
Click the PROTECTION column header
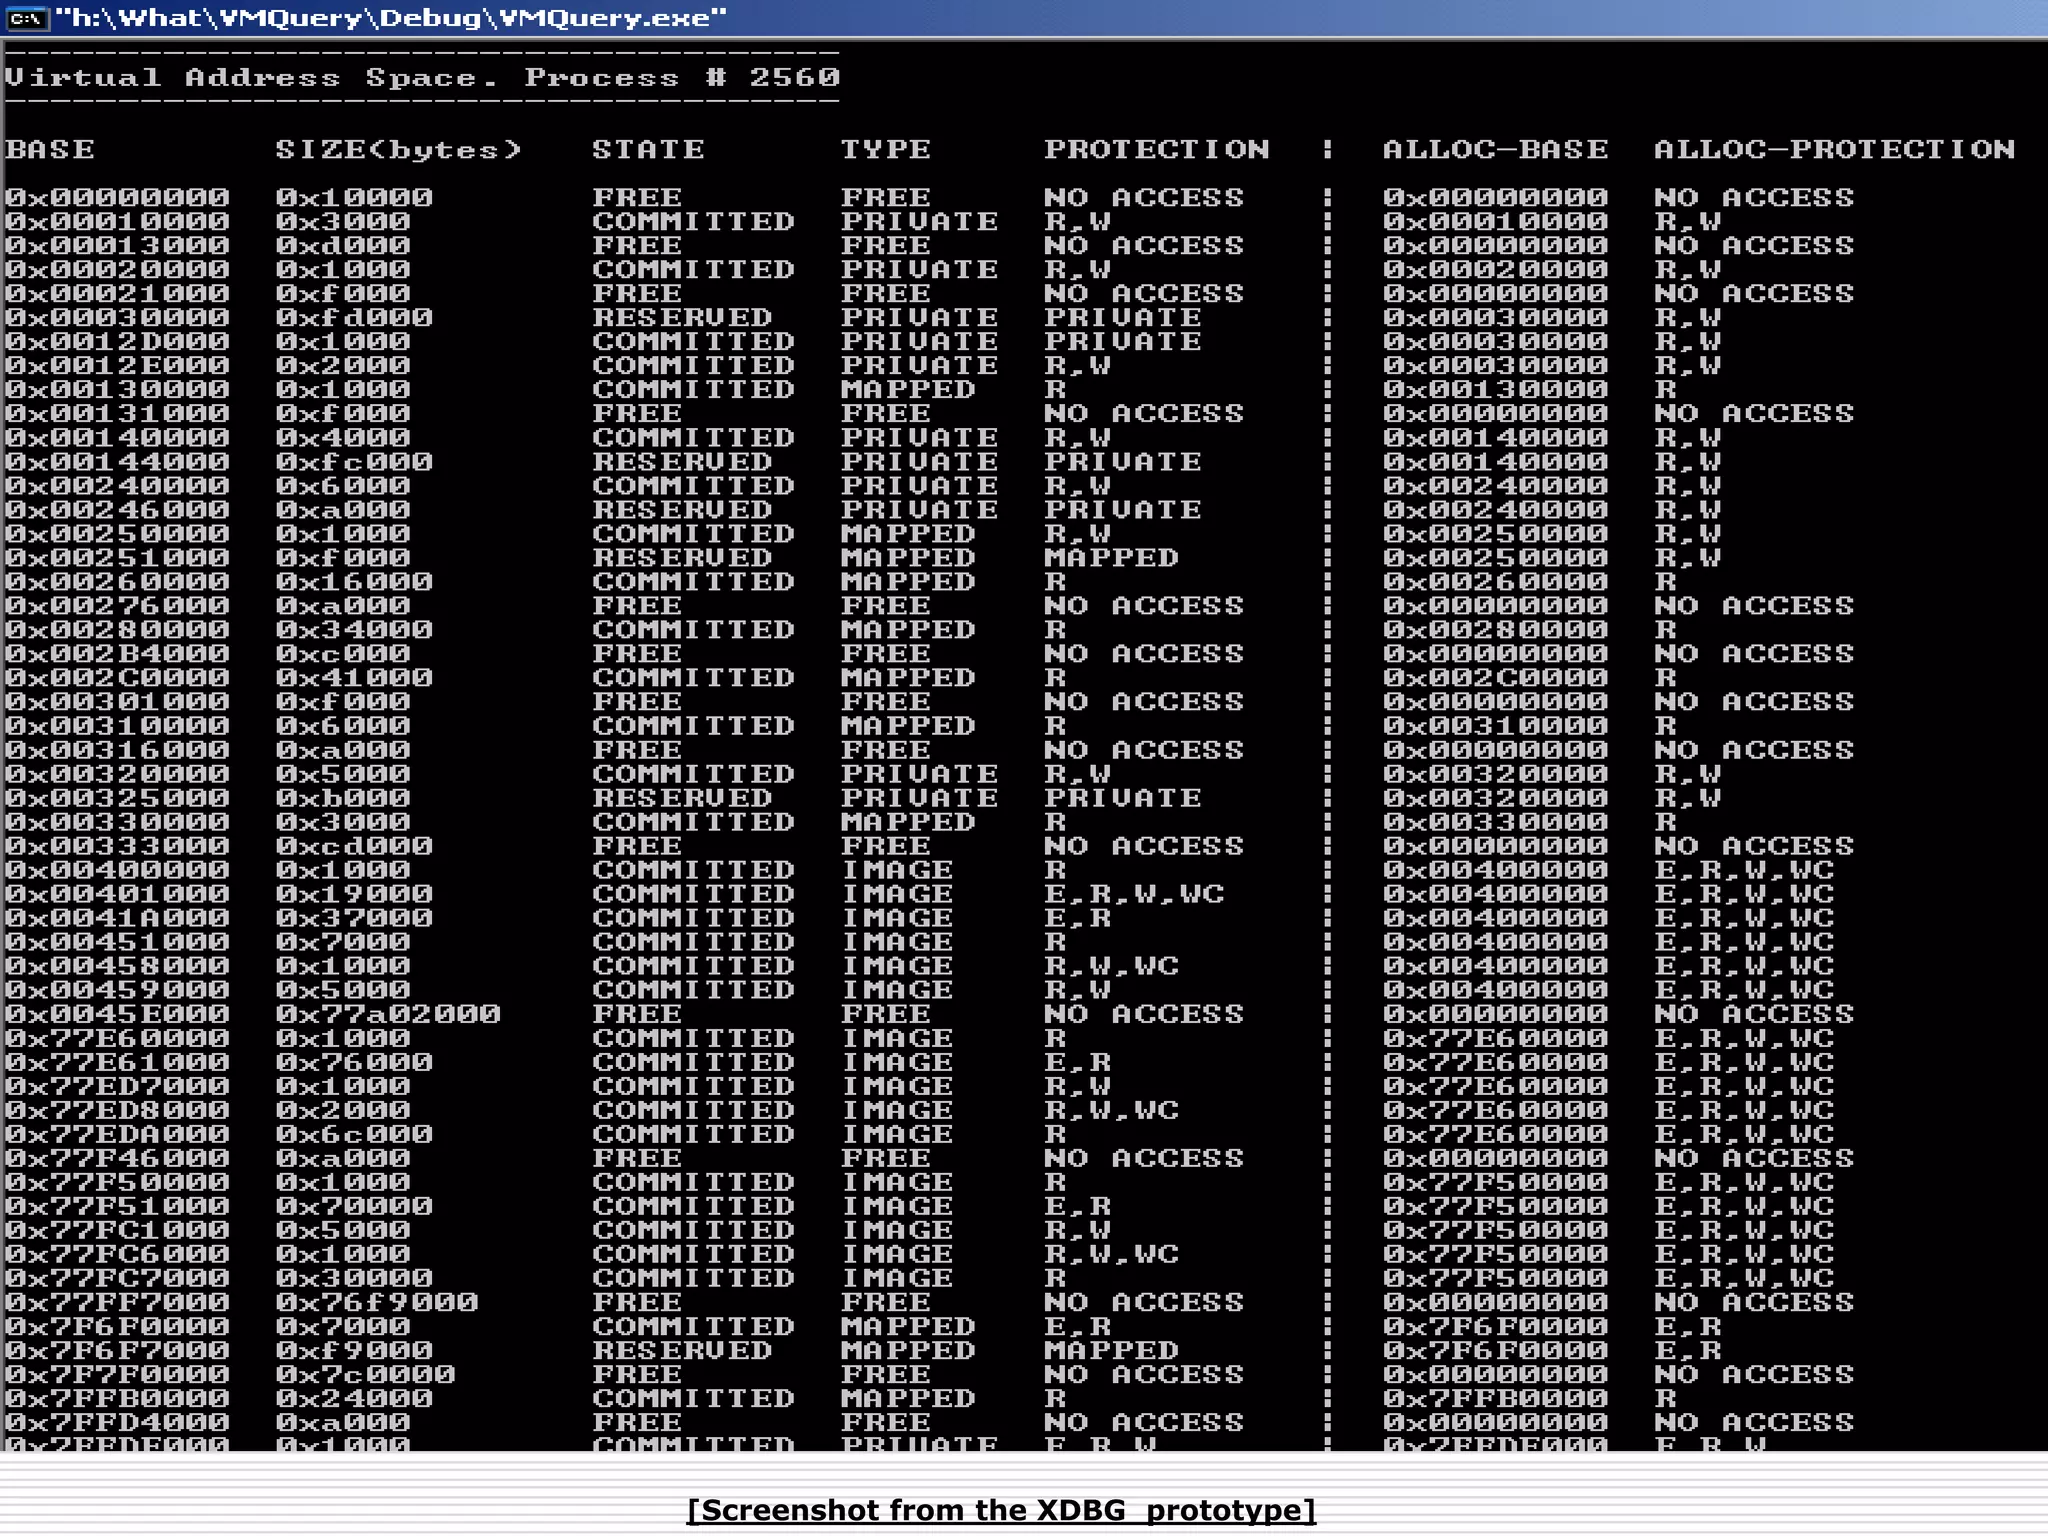[1157, 150]
